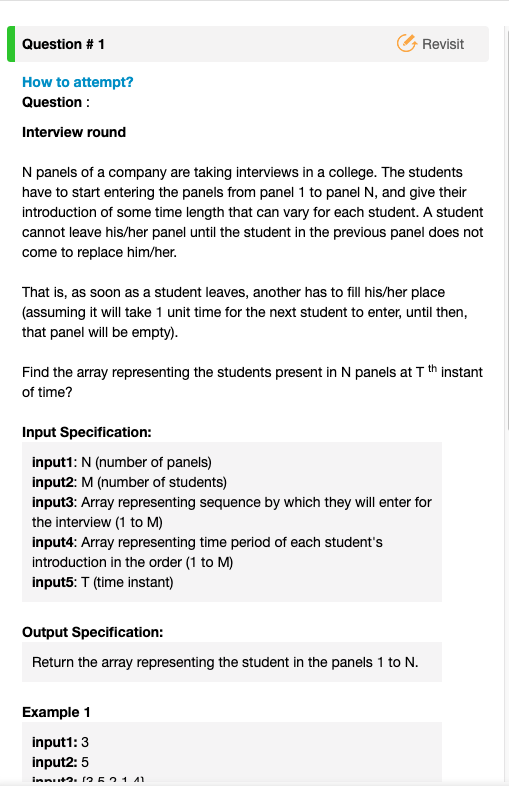Open the How to attempt? link
509x786 pixels.
click(78, 82)
